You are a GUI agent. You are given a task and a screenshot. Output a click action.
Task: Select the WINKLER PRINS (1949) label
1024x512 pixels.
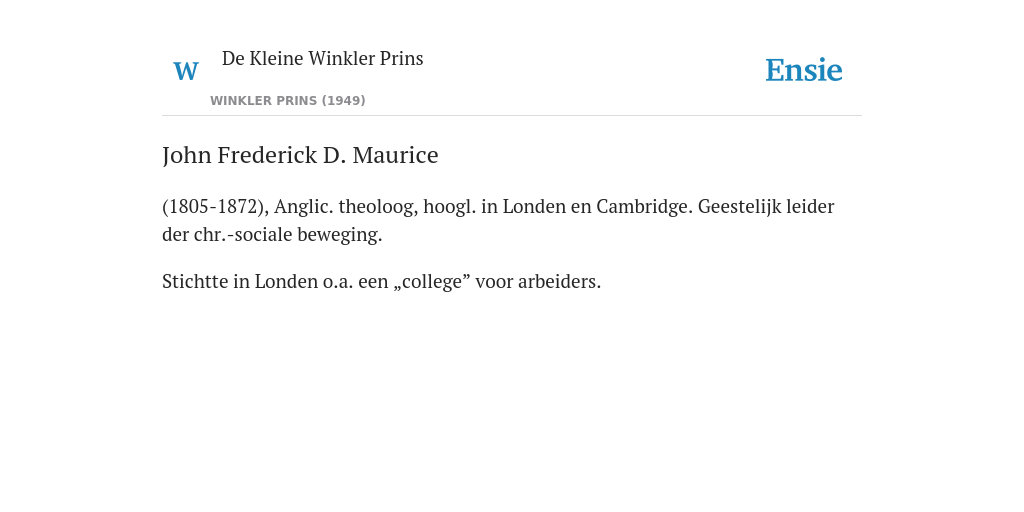click(x=288, y=101)
